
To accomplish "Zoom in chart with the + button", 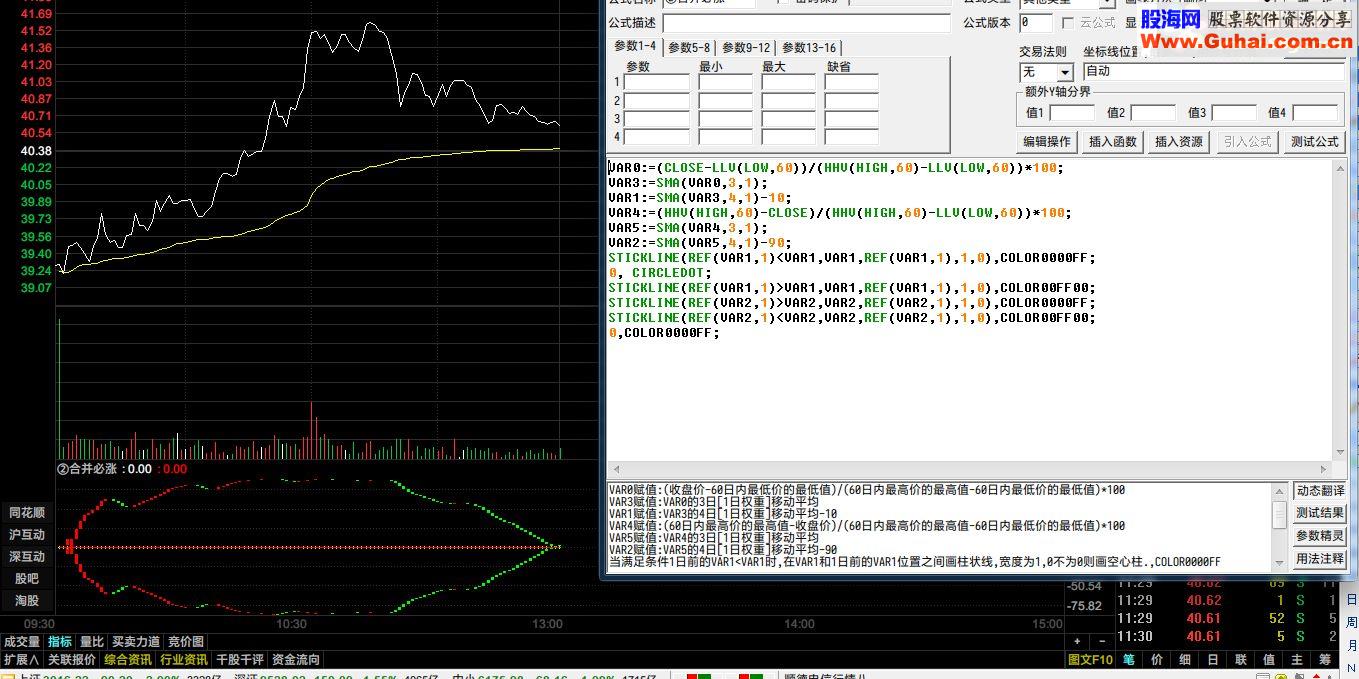I will [1077, 641].
